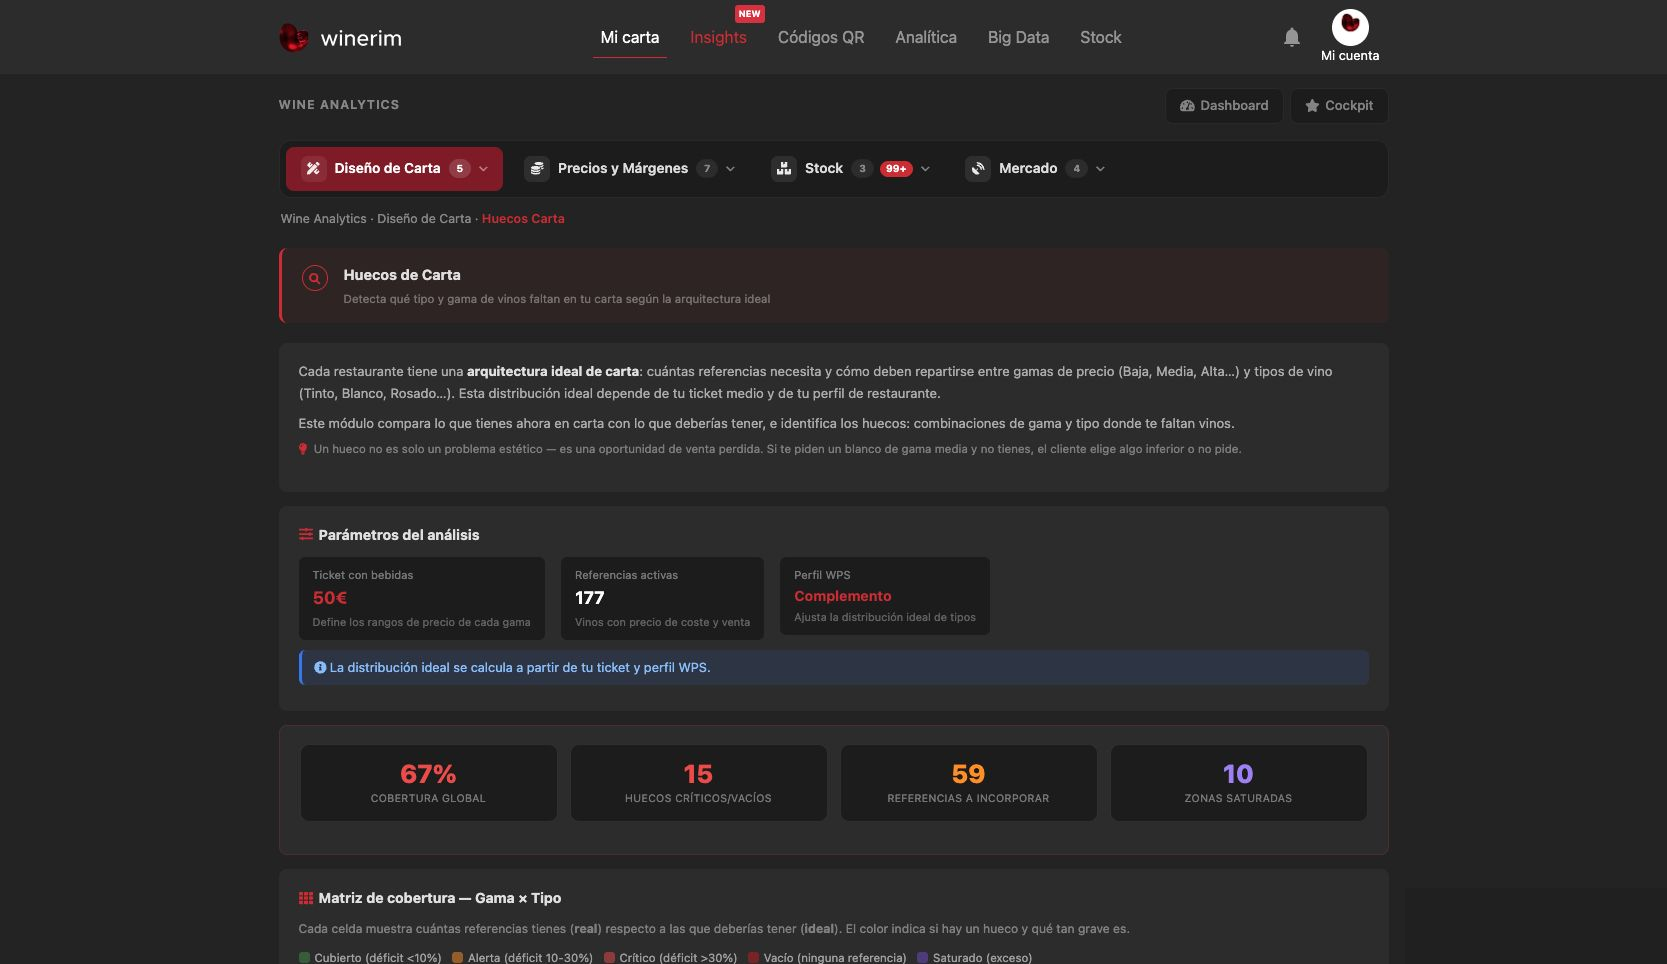Select the Mercado section
The image size is (1667, 964).
[1036, 169]
